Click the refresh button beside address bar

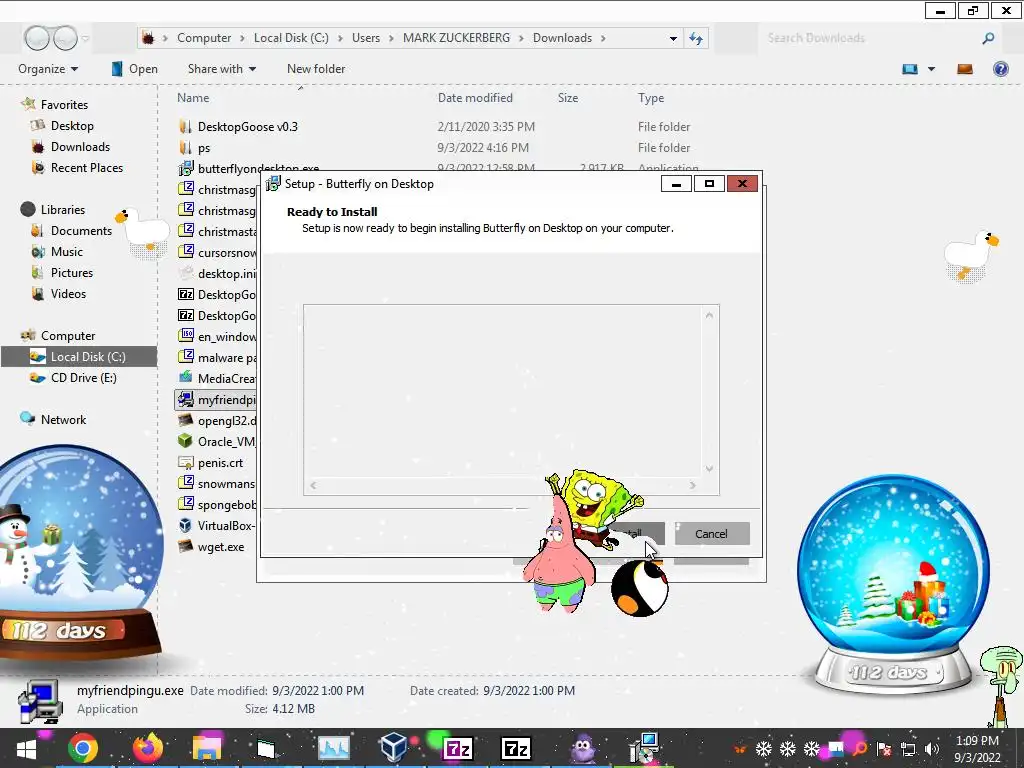696,39
